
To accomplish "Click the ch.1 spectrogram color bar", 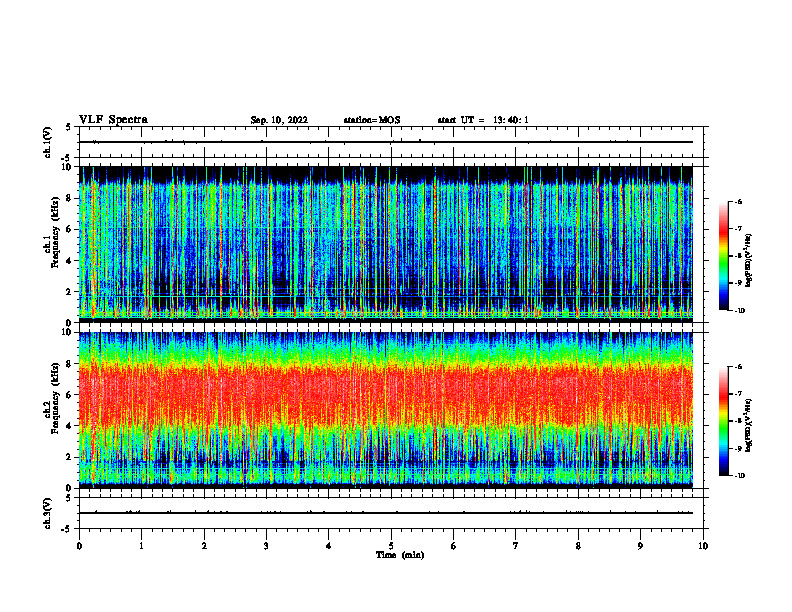I will [x=723, y=256].
